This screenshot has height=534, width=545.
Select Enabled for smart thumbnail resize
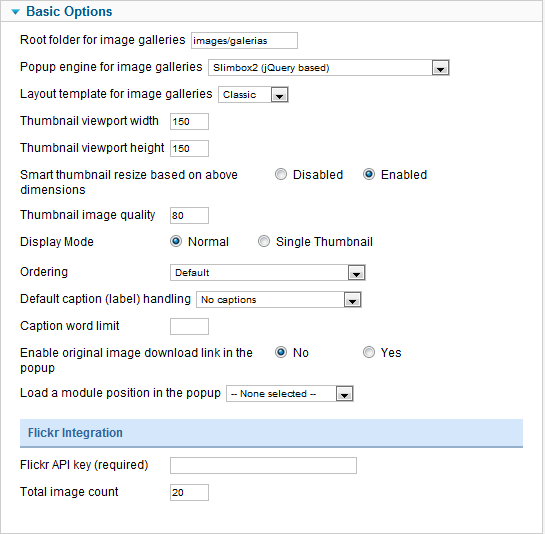[369, 174]
